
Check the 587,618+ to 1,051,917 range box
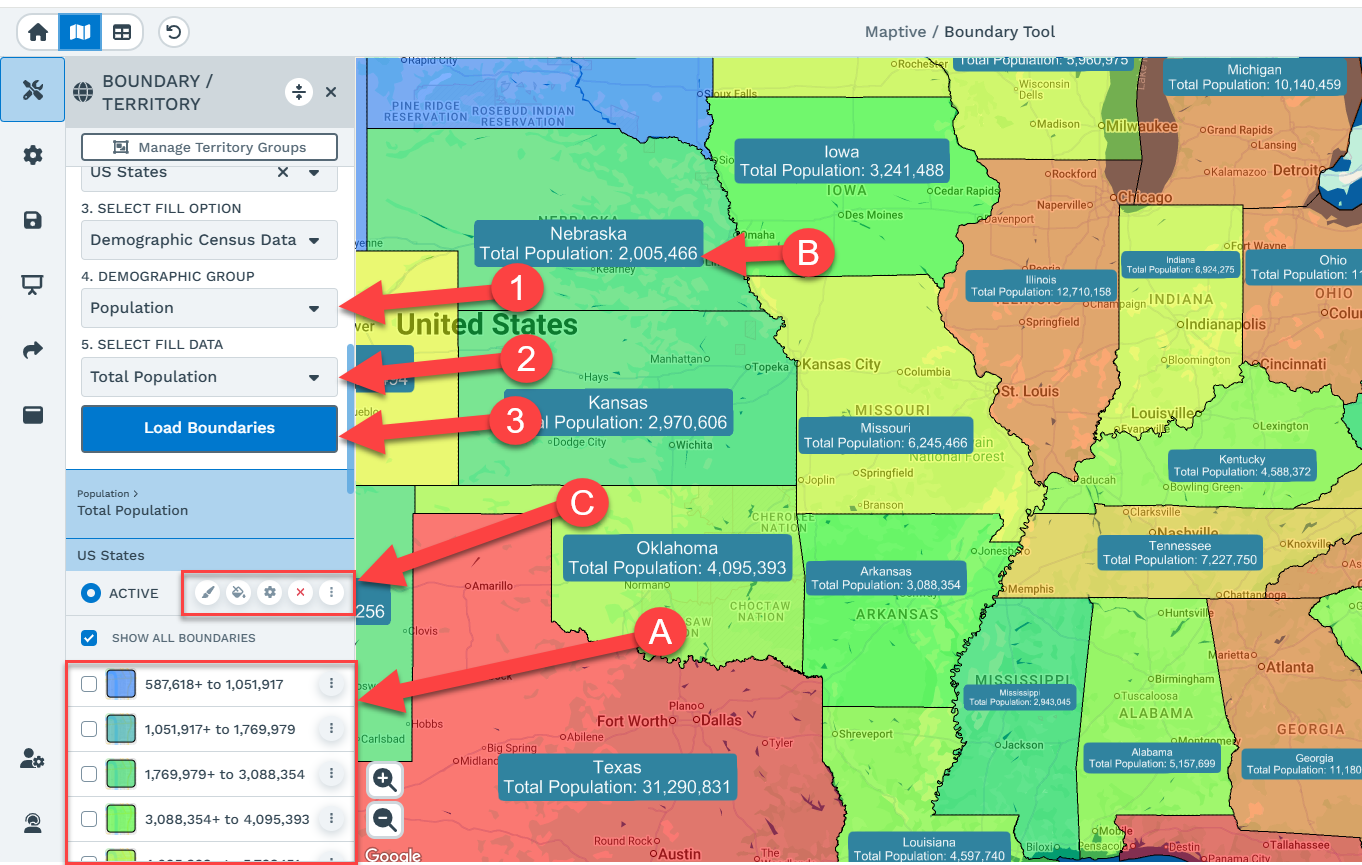coord(89,684)
